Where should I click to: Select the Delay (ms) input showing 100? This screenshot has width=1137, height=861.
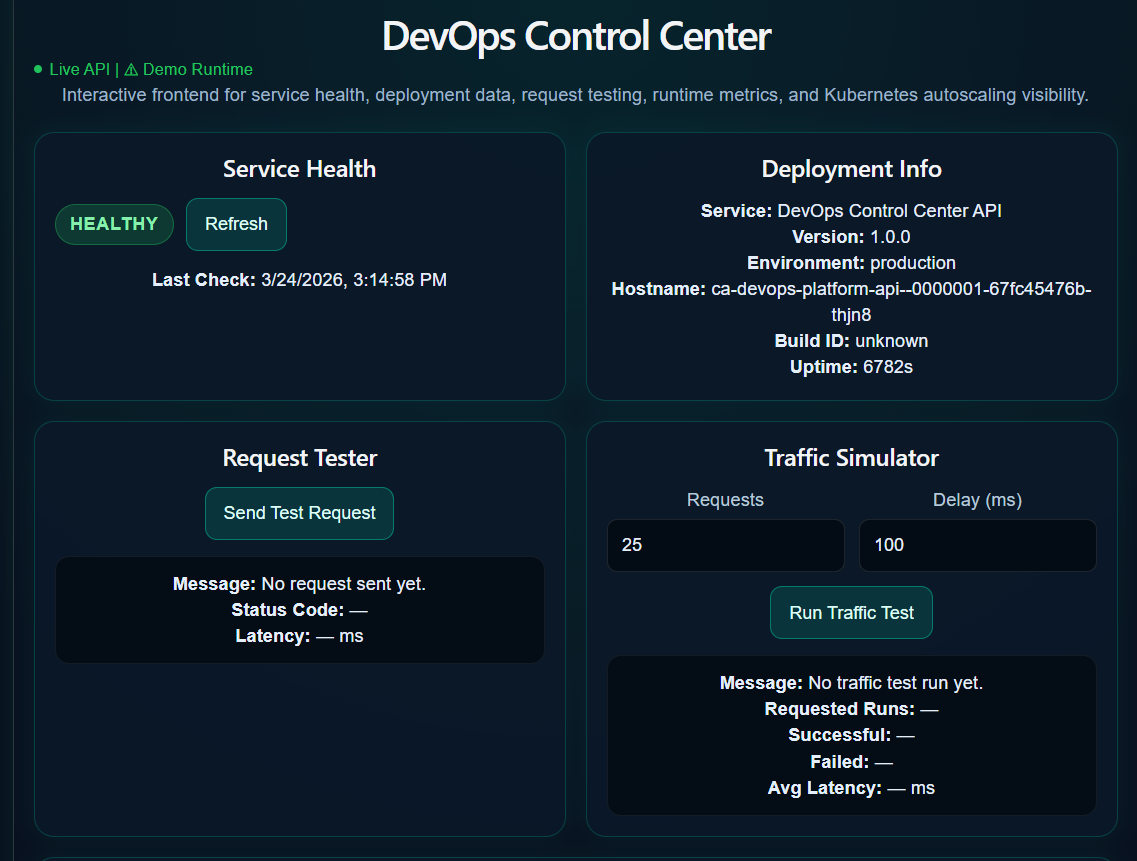click(977, 545)
